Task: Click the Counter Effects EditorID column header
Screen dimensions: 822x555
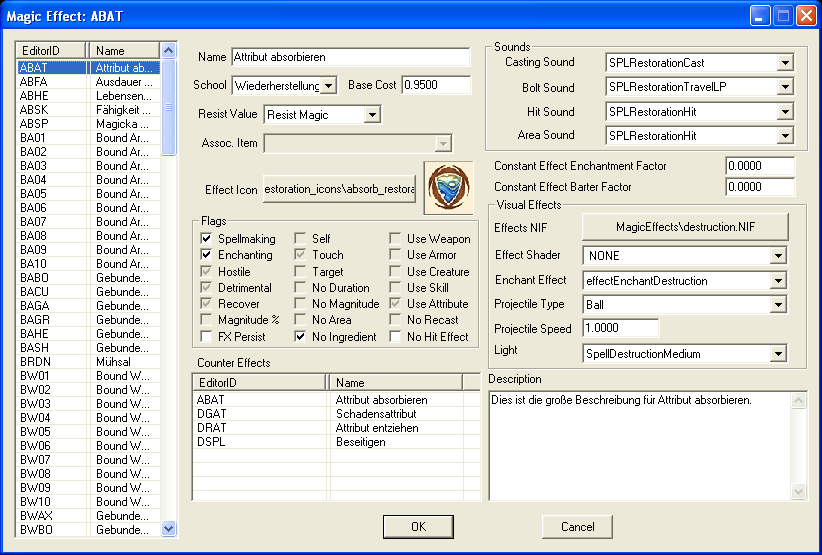Action: tap(260, 383)
